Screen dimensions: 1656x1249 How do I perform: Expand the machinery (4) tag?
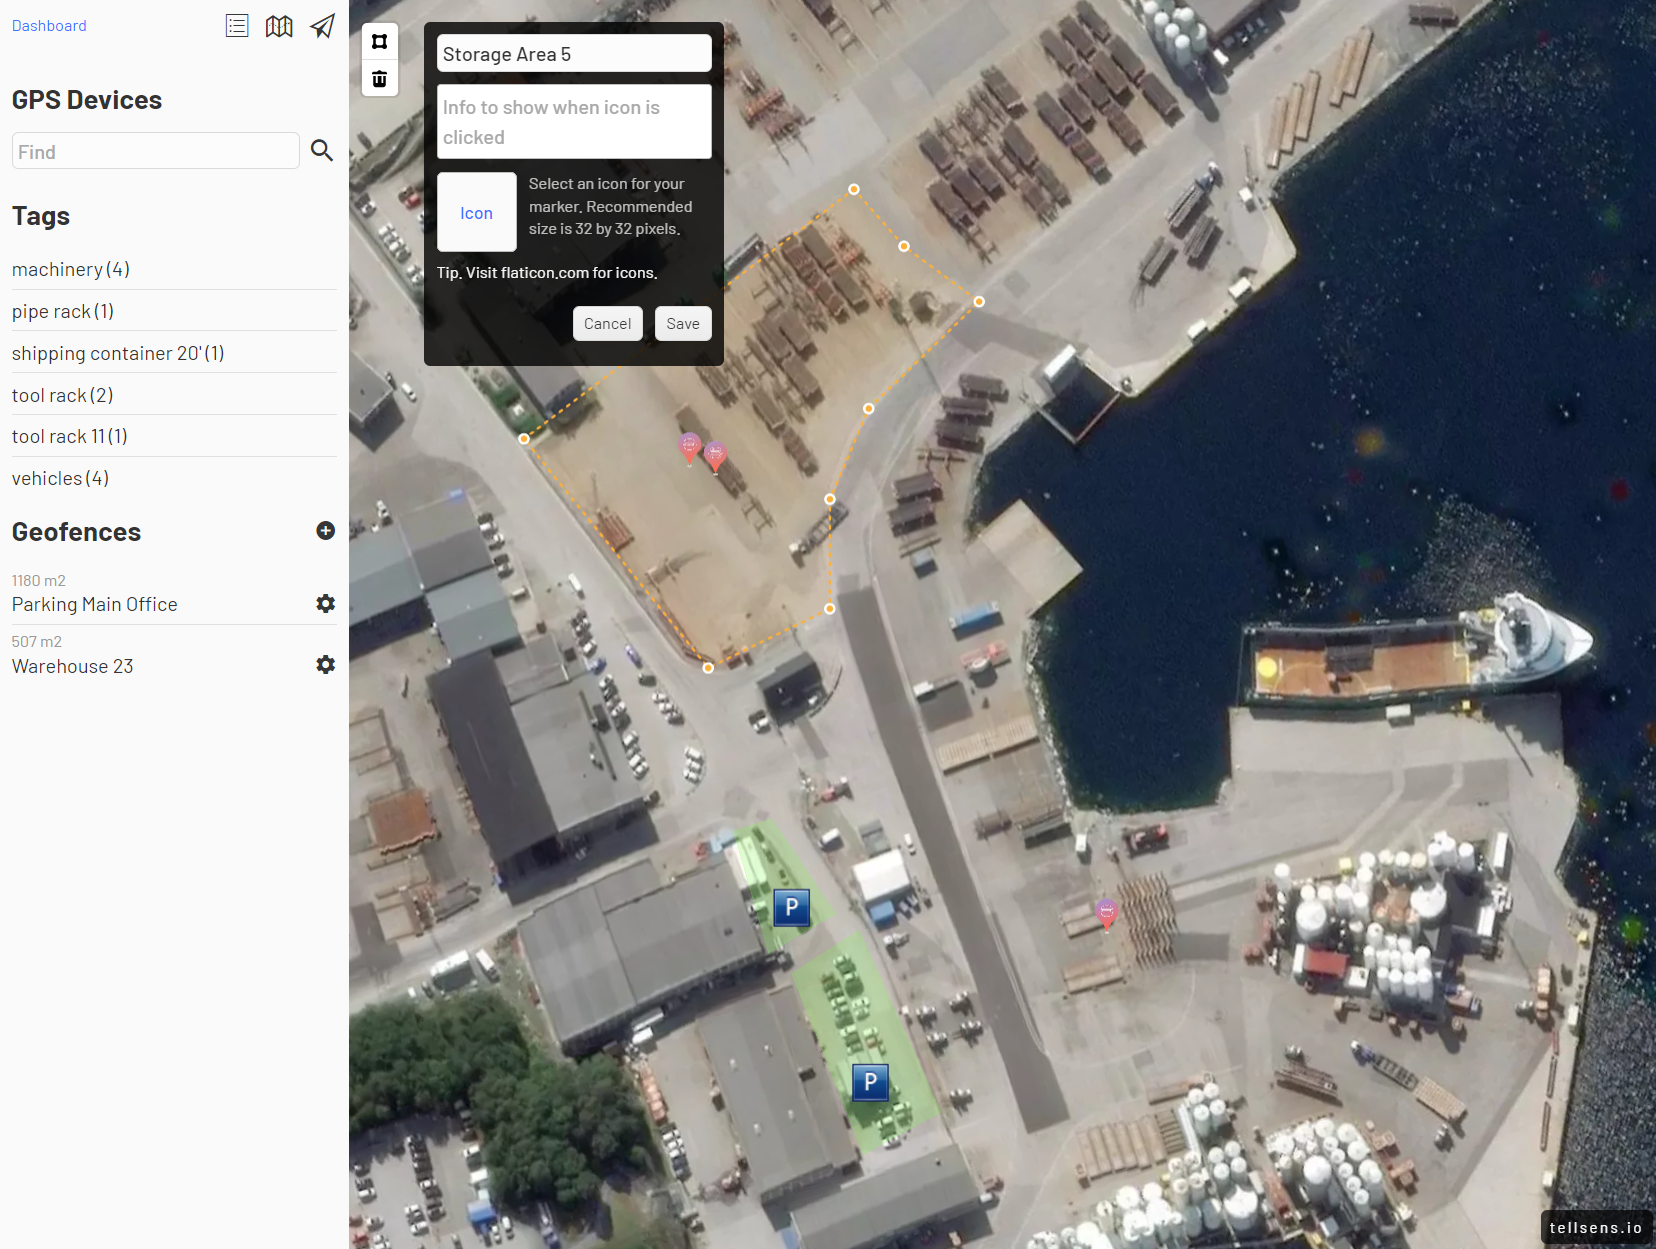(x=70, y=268)
